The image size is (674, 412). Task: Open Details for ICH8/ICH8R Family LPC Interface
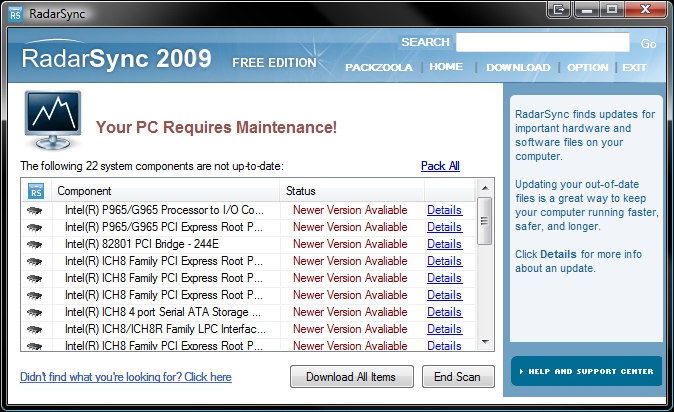(x=444, y=329)
